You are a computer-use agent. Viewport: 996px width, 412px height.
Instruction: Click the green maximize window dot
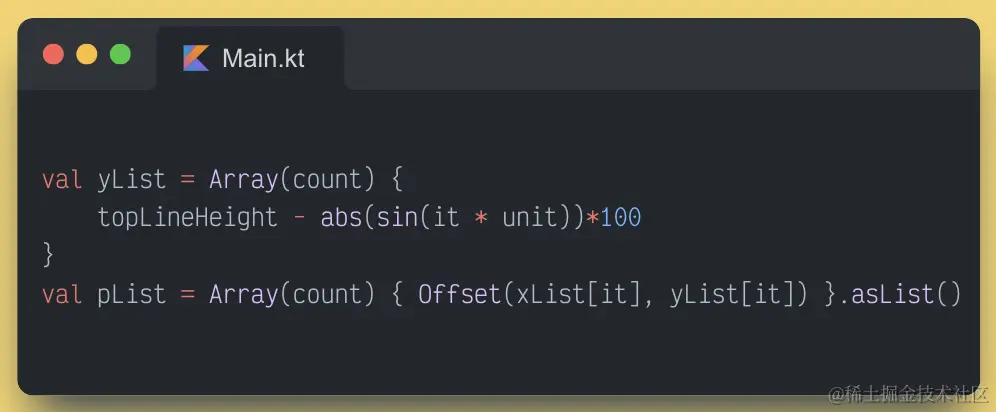[x=121, y=55]
